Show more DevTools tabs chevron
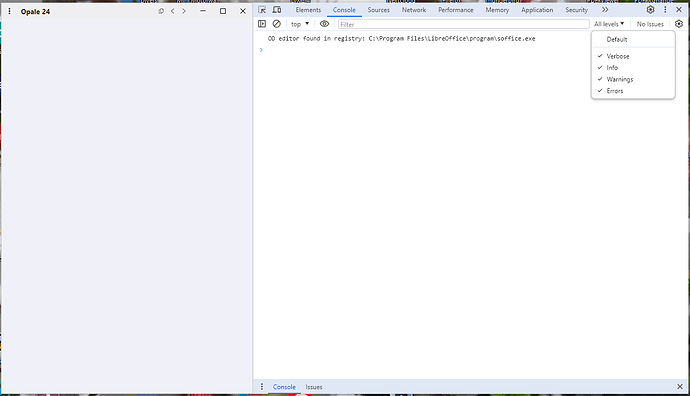Screen dimensions: 690x396 605,10
